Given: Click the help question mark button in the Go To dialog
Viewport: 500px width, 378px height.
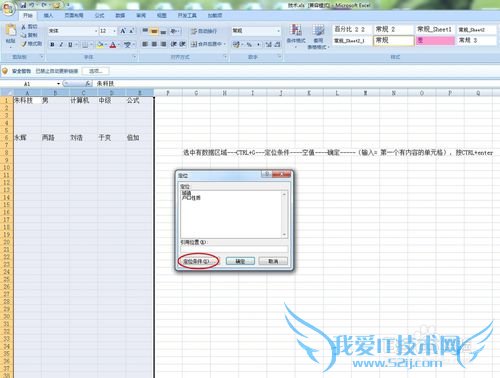Looking at the screenshot, I should coord(266,174).
